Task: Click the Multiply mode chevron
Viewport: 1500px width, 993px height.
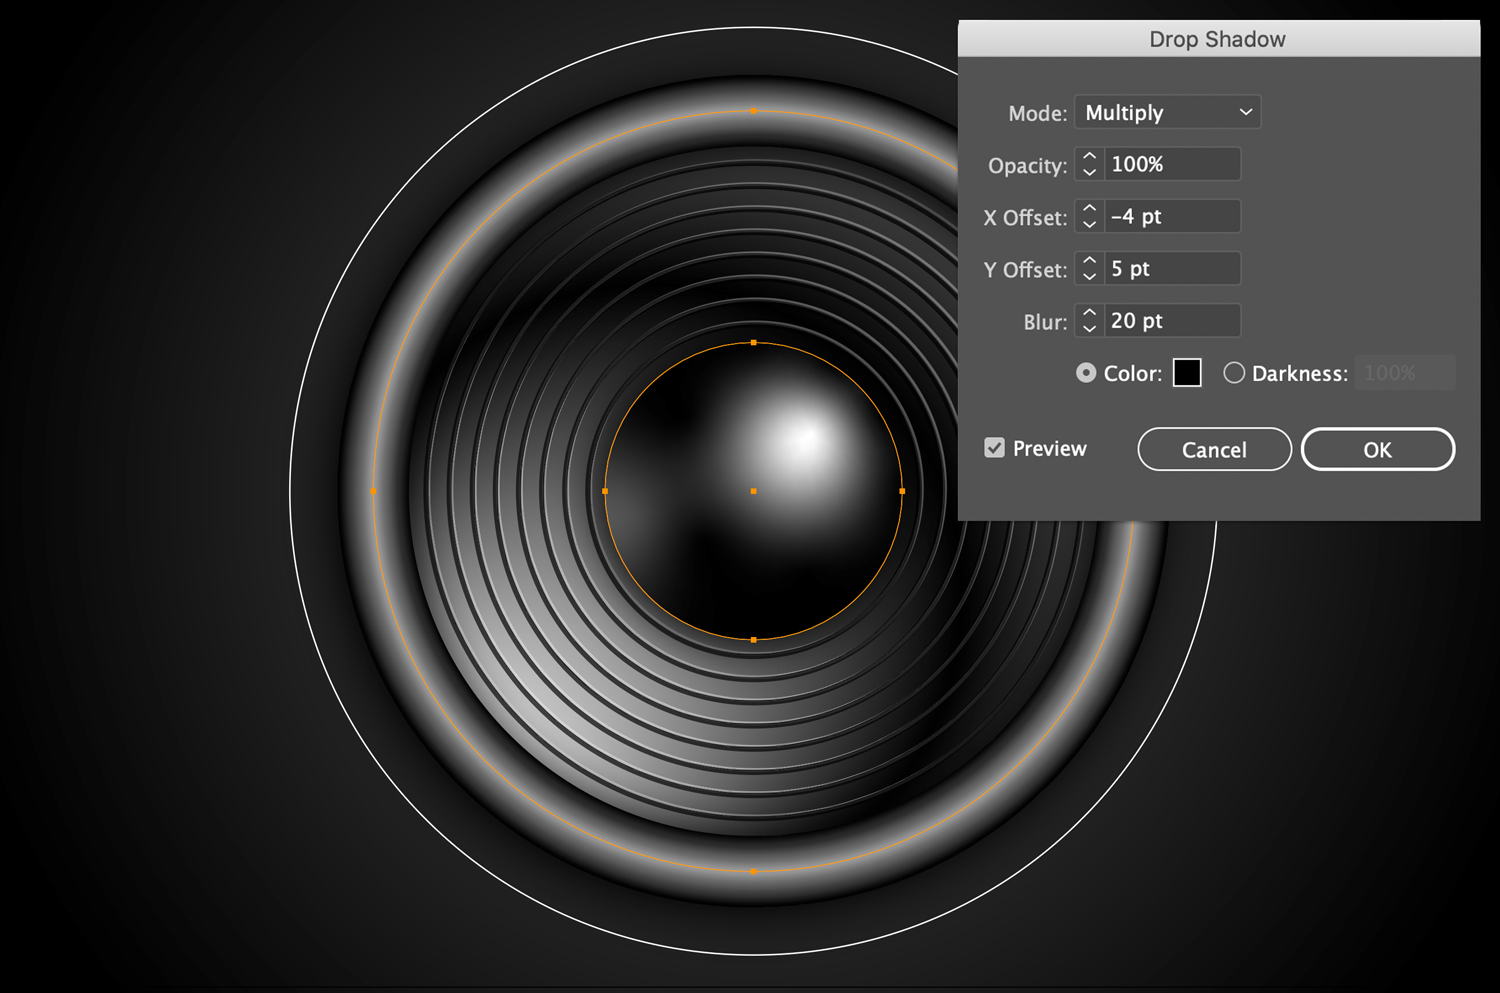Action: 1245,112
